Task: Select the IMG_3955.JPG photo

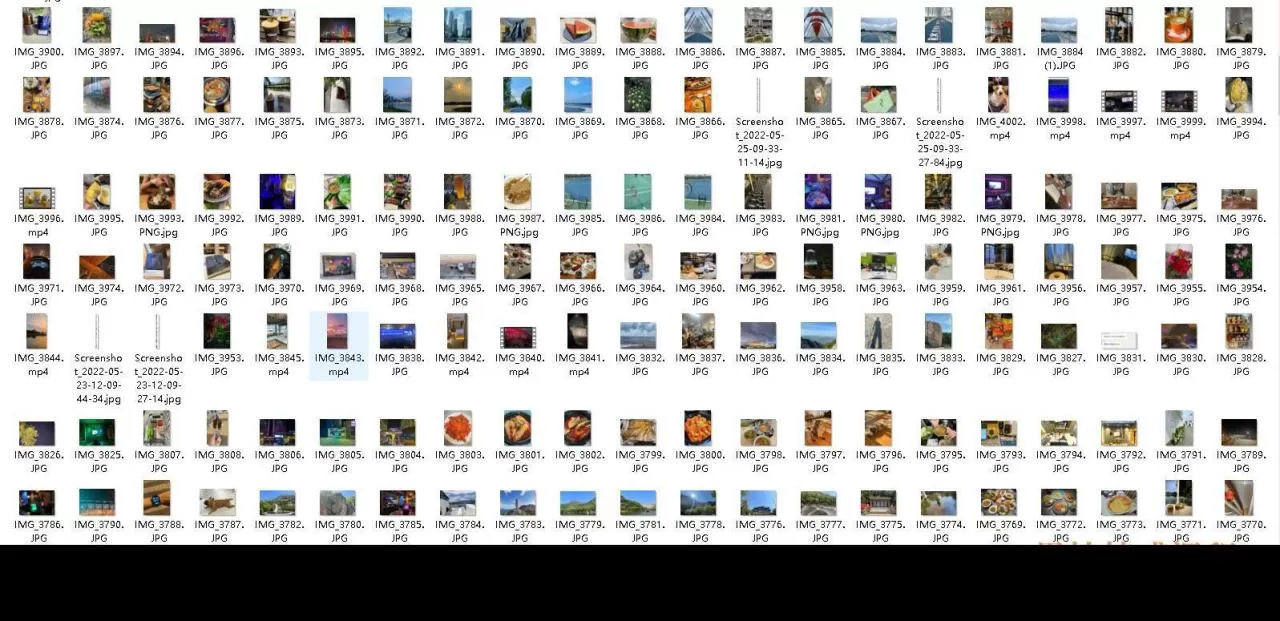Action: [x=1179, y=262]
